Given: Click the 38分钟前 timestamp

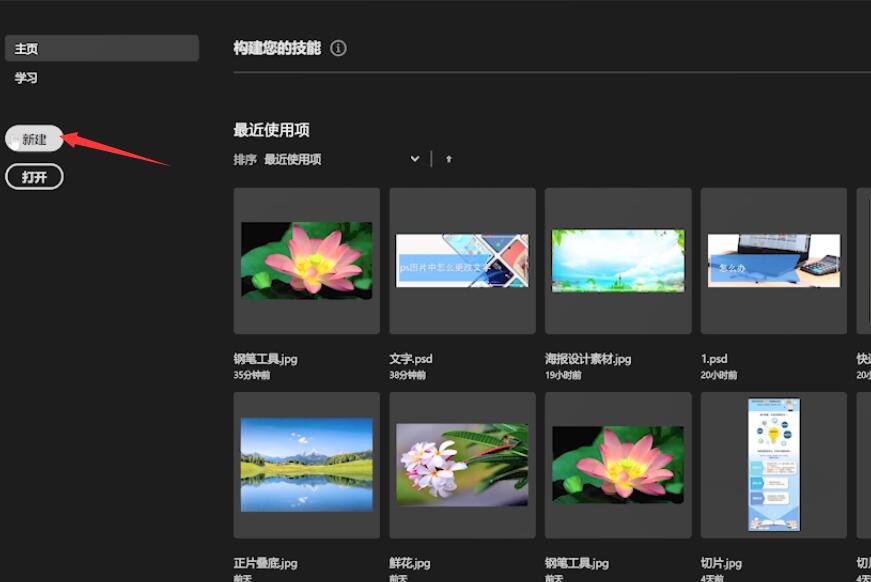Looking at the screenshot, I should pos(407,375).
